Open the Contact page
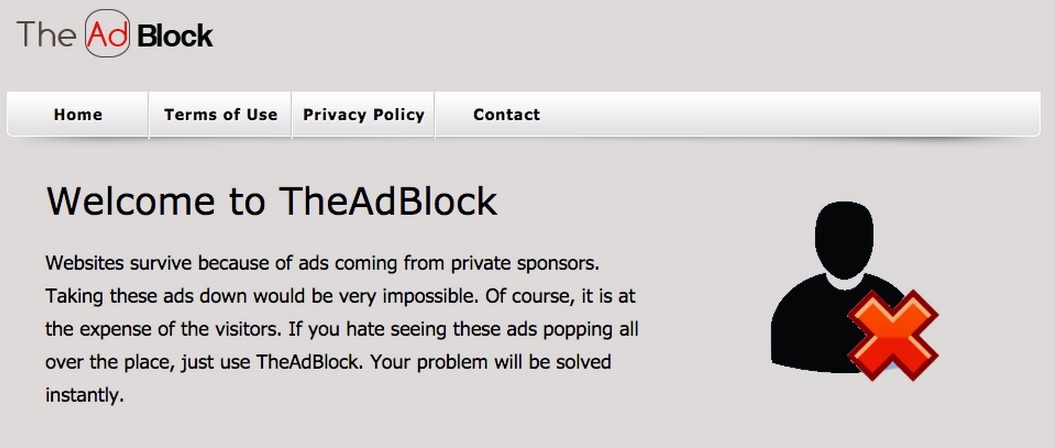1055x448 pixels. (507, 114)
